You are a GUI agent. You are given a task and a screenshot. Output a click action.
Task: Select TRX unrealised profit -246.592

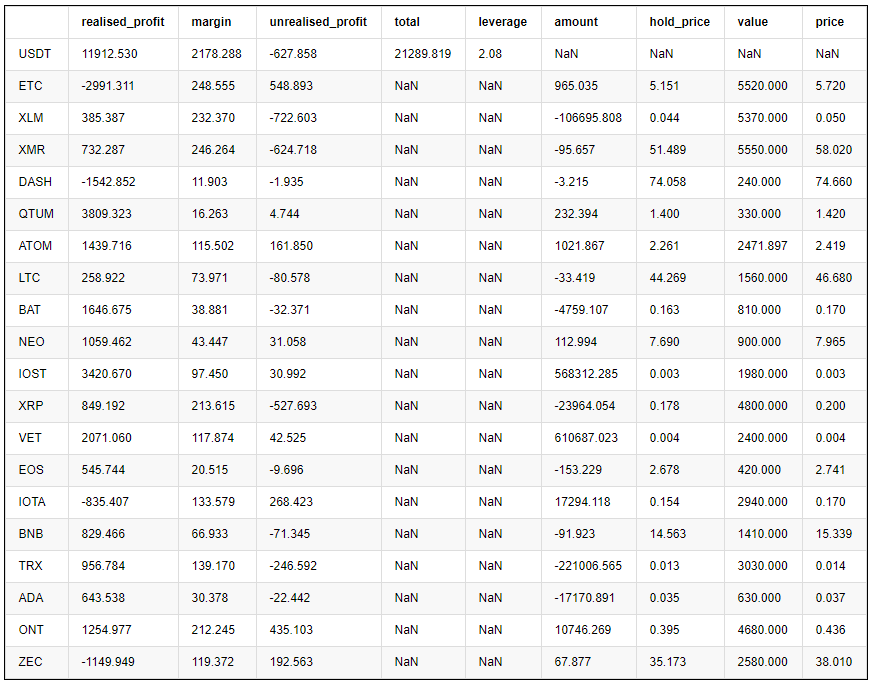[x=293, y=566]
